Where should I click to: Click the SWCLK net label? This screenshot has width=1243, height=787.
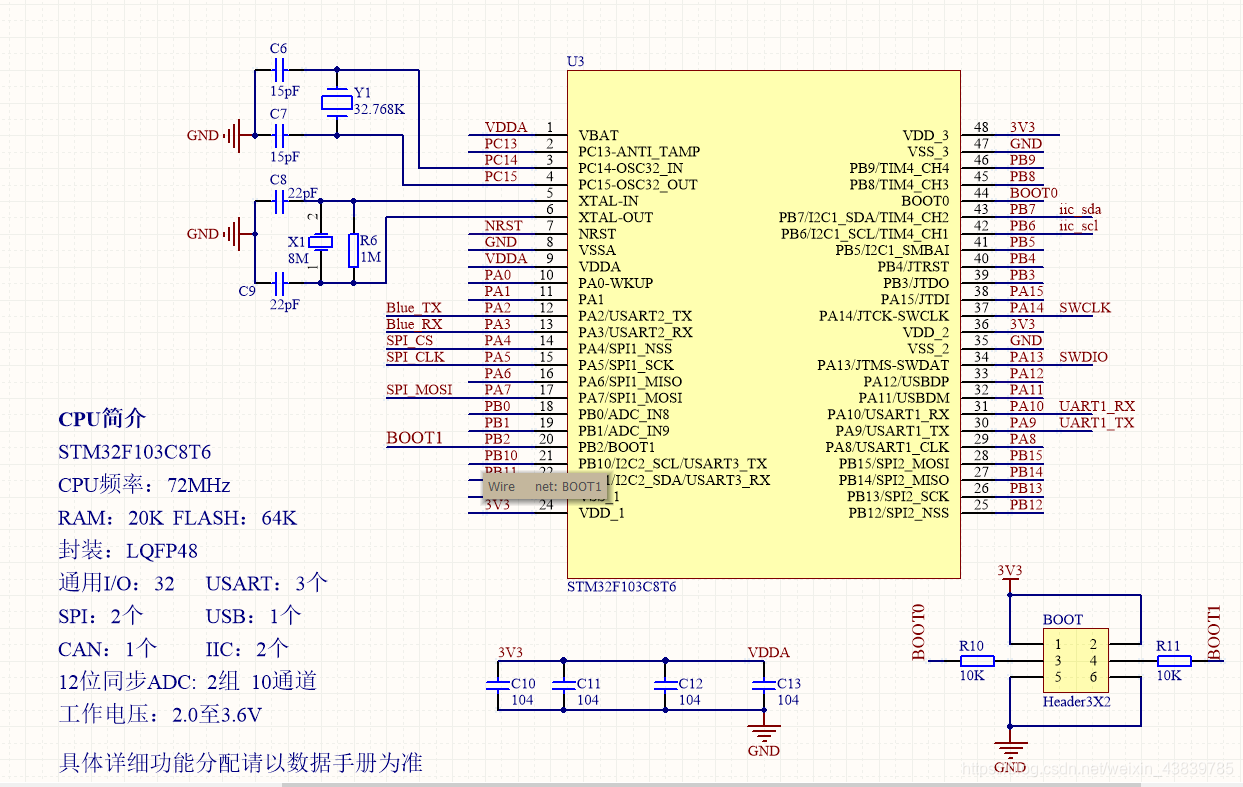coord(1085,308)
